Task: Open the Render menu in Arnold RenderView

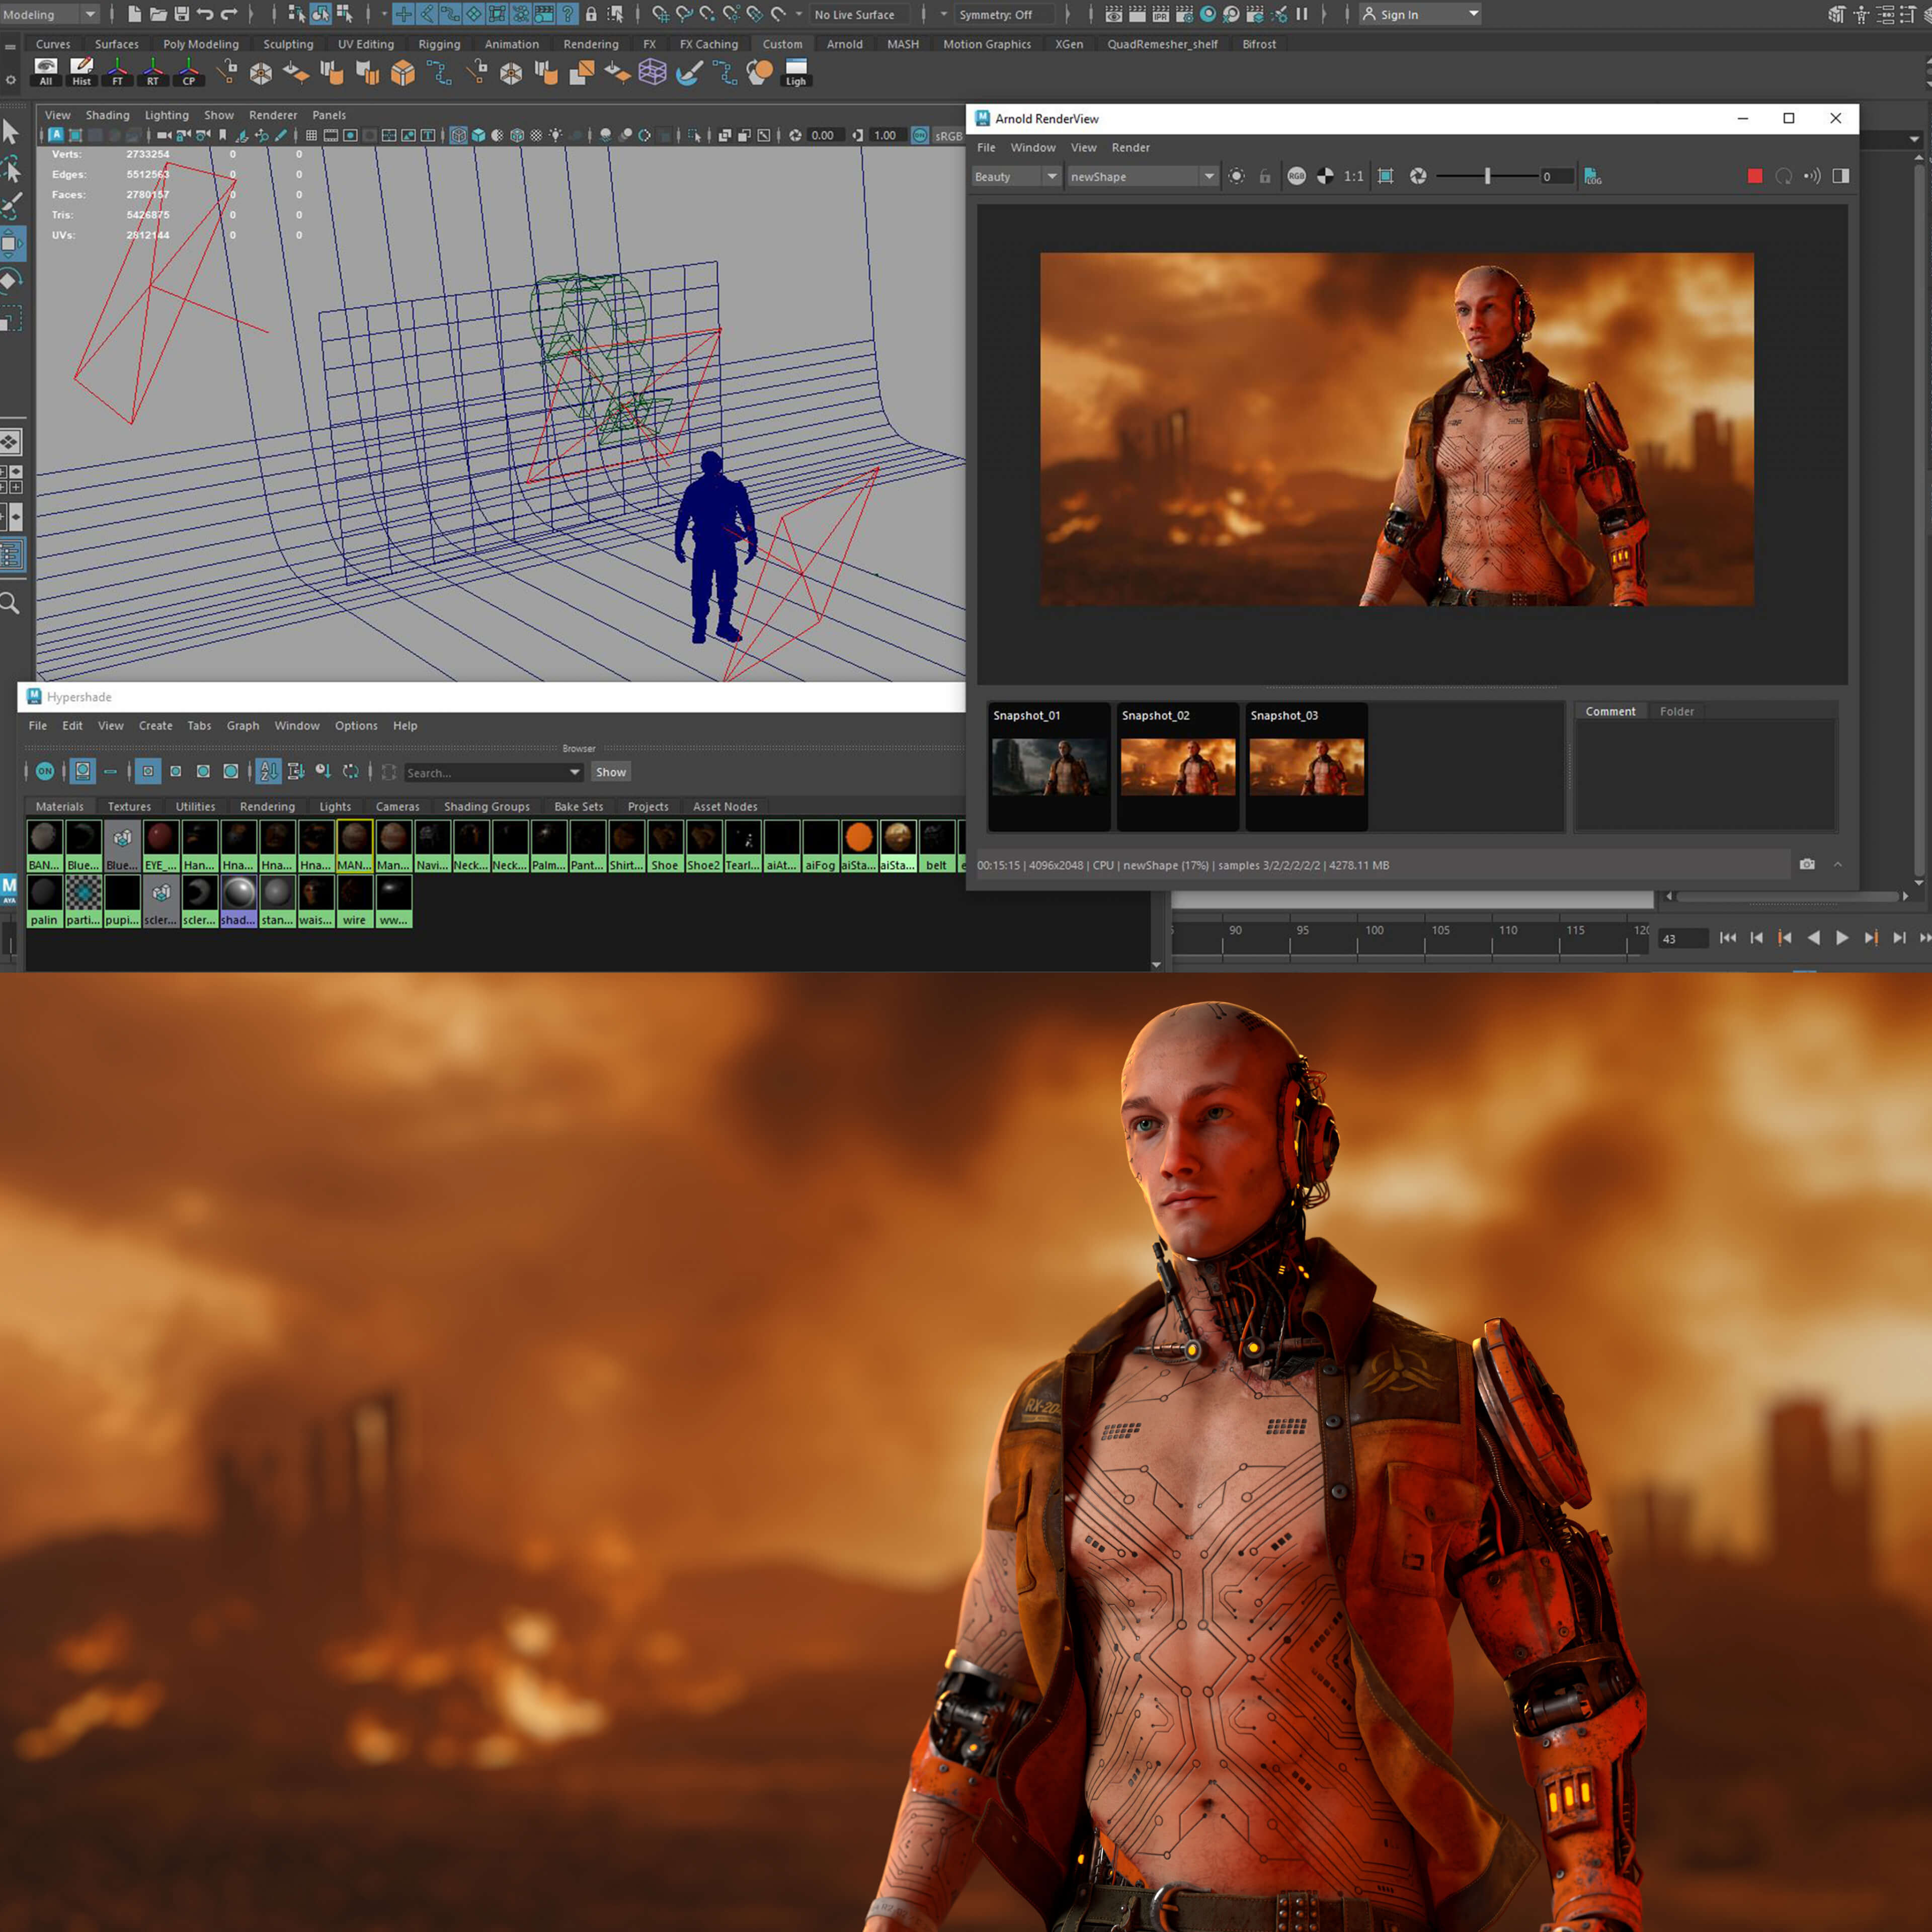Action: point(1130,147)
